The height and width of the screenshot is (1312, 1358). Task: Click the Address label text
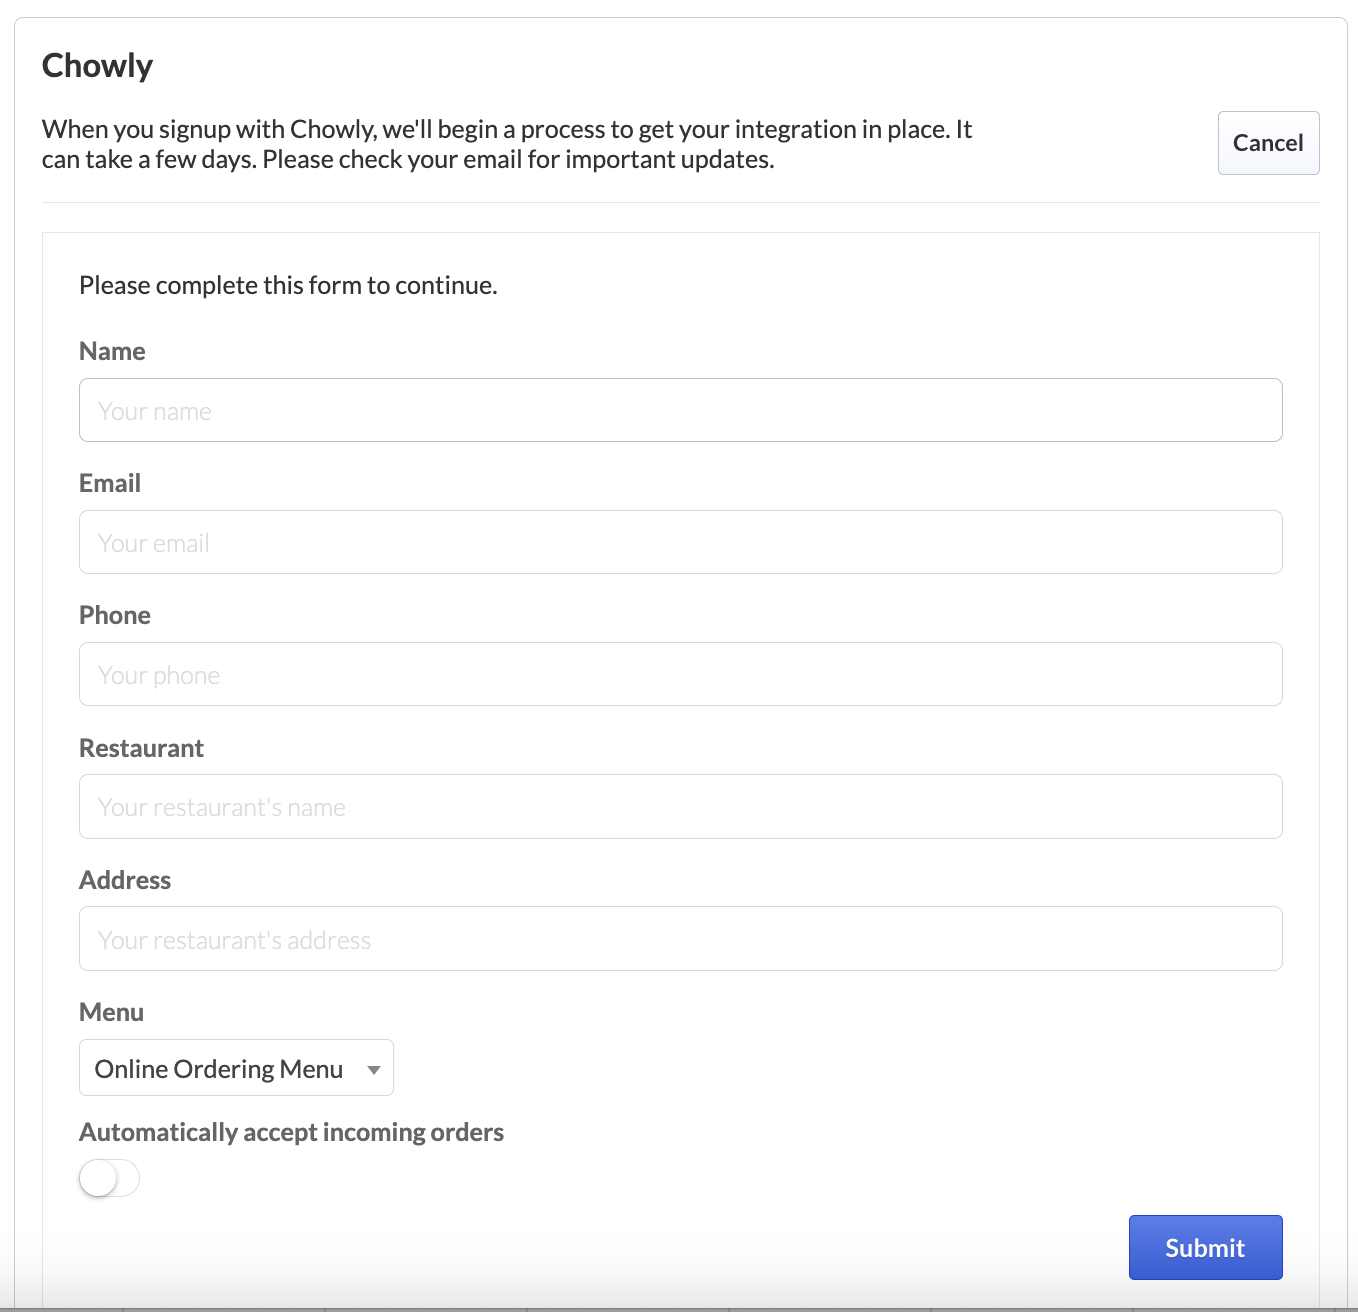pos(125,880)
